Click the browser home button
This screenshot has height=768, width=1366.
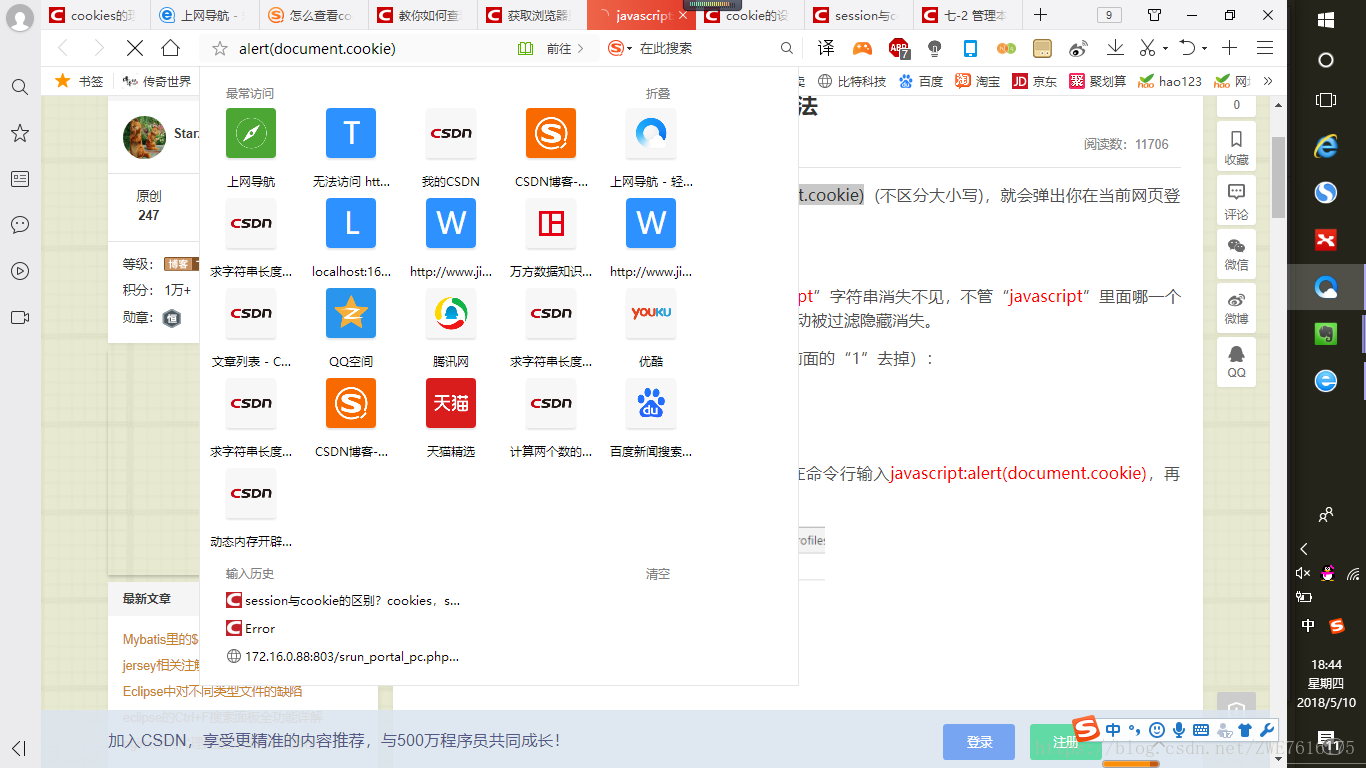coord(171,48)
